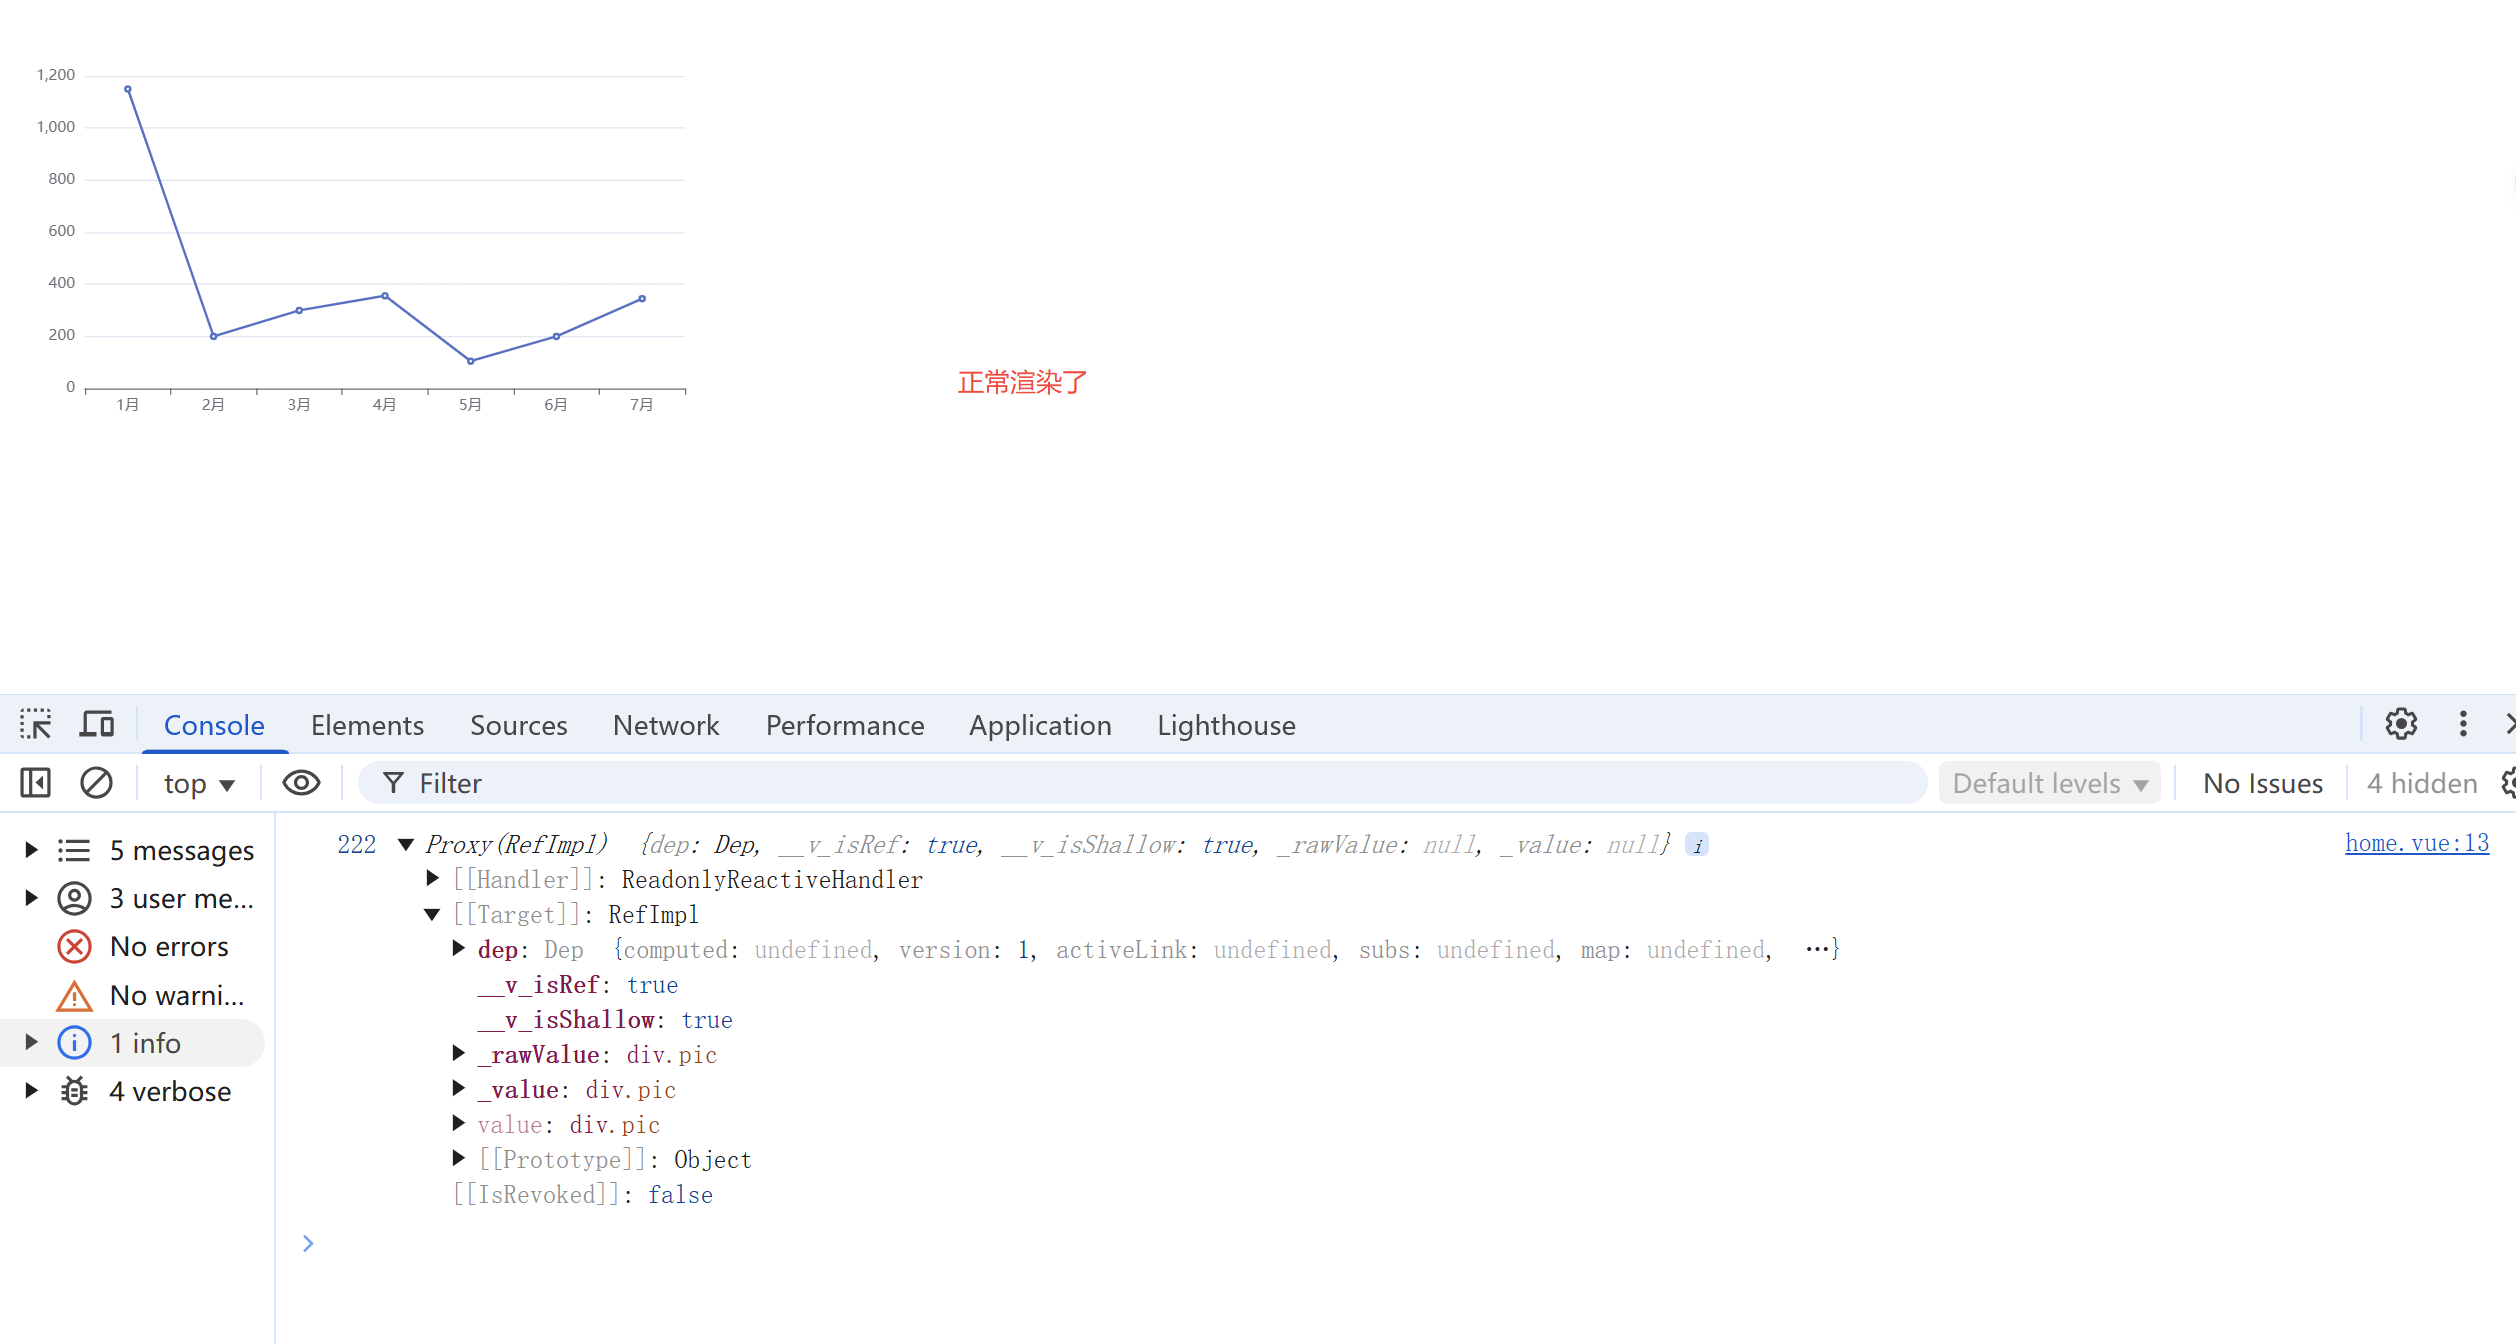Expand the 5 messages group

pyautogui.click(x=31, y=851)
